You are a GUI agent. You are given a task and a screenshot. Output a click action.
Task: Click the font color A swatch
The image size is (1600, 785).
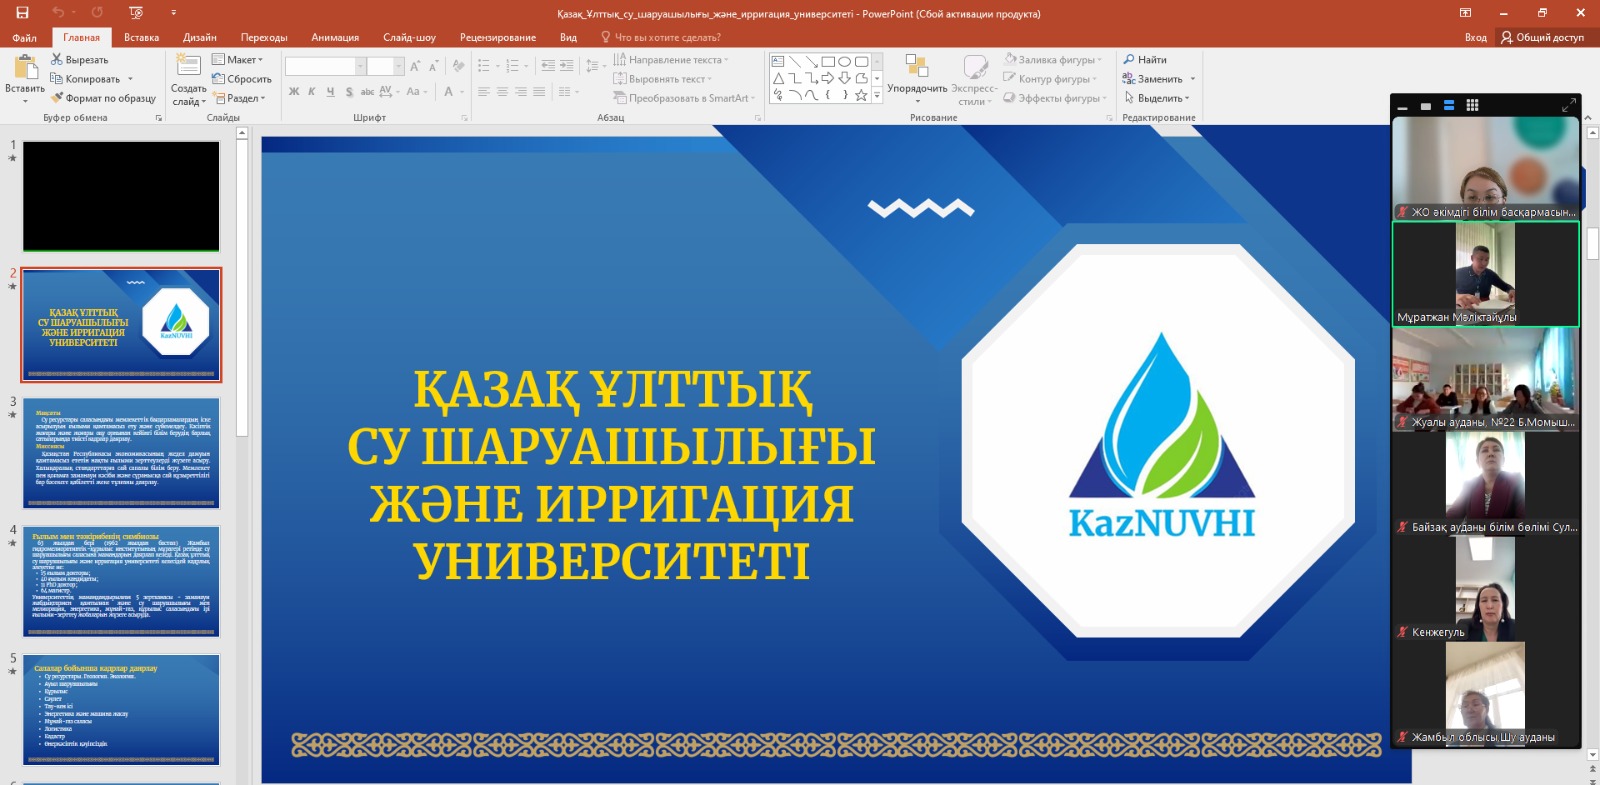point(448,91)
